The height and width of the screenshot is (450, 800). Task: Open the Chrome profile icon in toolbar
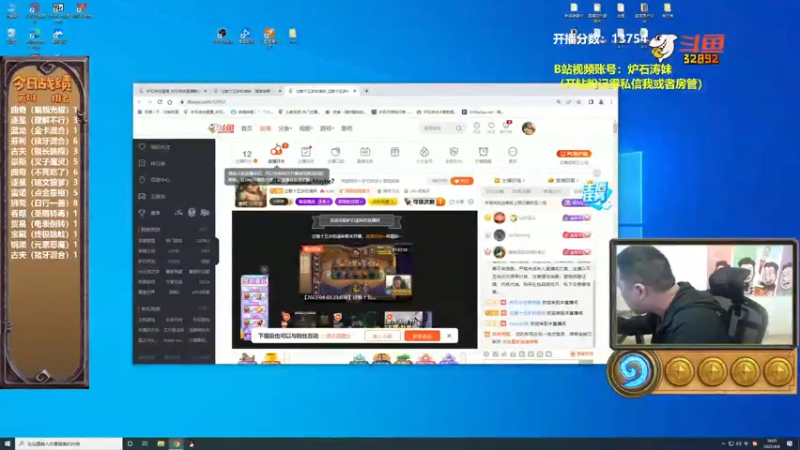click(601, 102)
